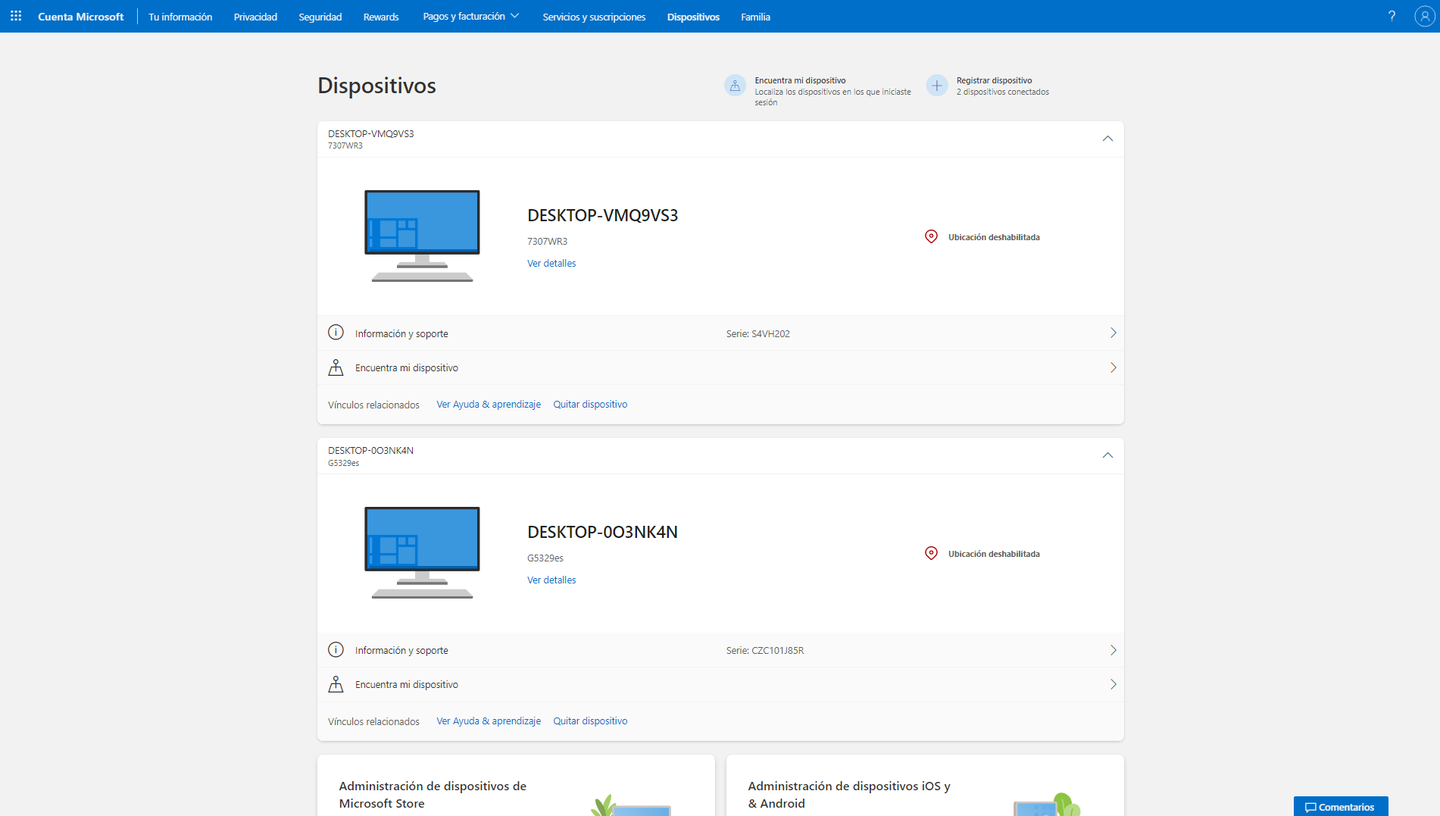Click the DESKTOP-VMQ9VS3 monitor image

(422, 236)
